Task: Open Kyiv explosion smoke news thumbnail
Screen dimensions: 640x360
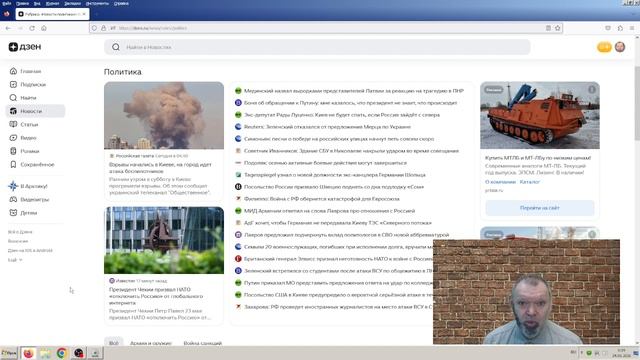Action: coord(164,116)
